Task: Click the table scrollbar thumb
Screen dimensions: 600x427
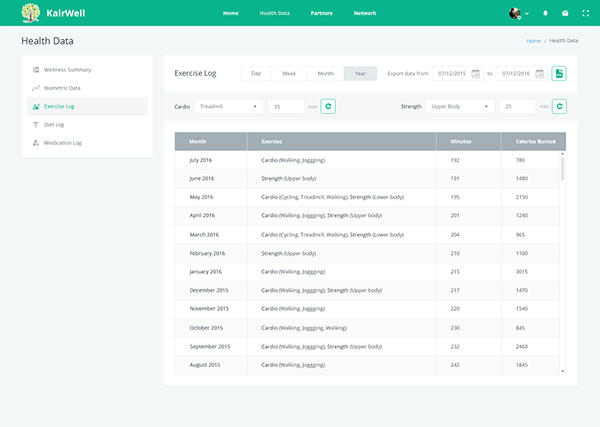Action: click(562, 169)
